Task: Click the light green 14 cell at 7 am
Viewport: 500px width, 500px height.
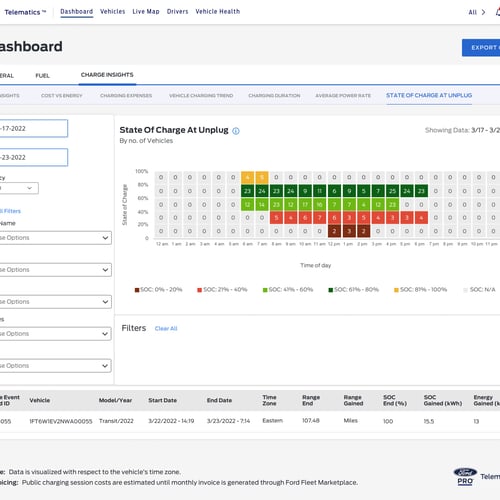Action: pos(262,204)
